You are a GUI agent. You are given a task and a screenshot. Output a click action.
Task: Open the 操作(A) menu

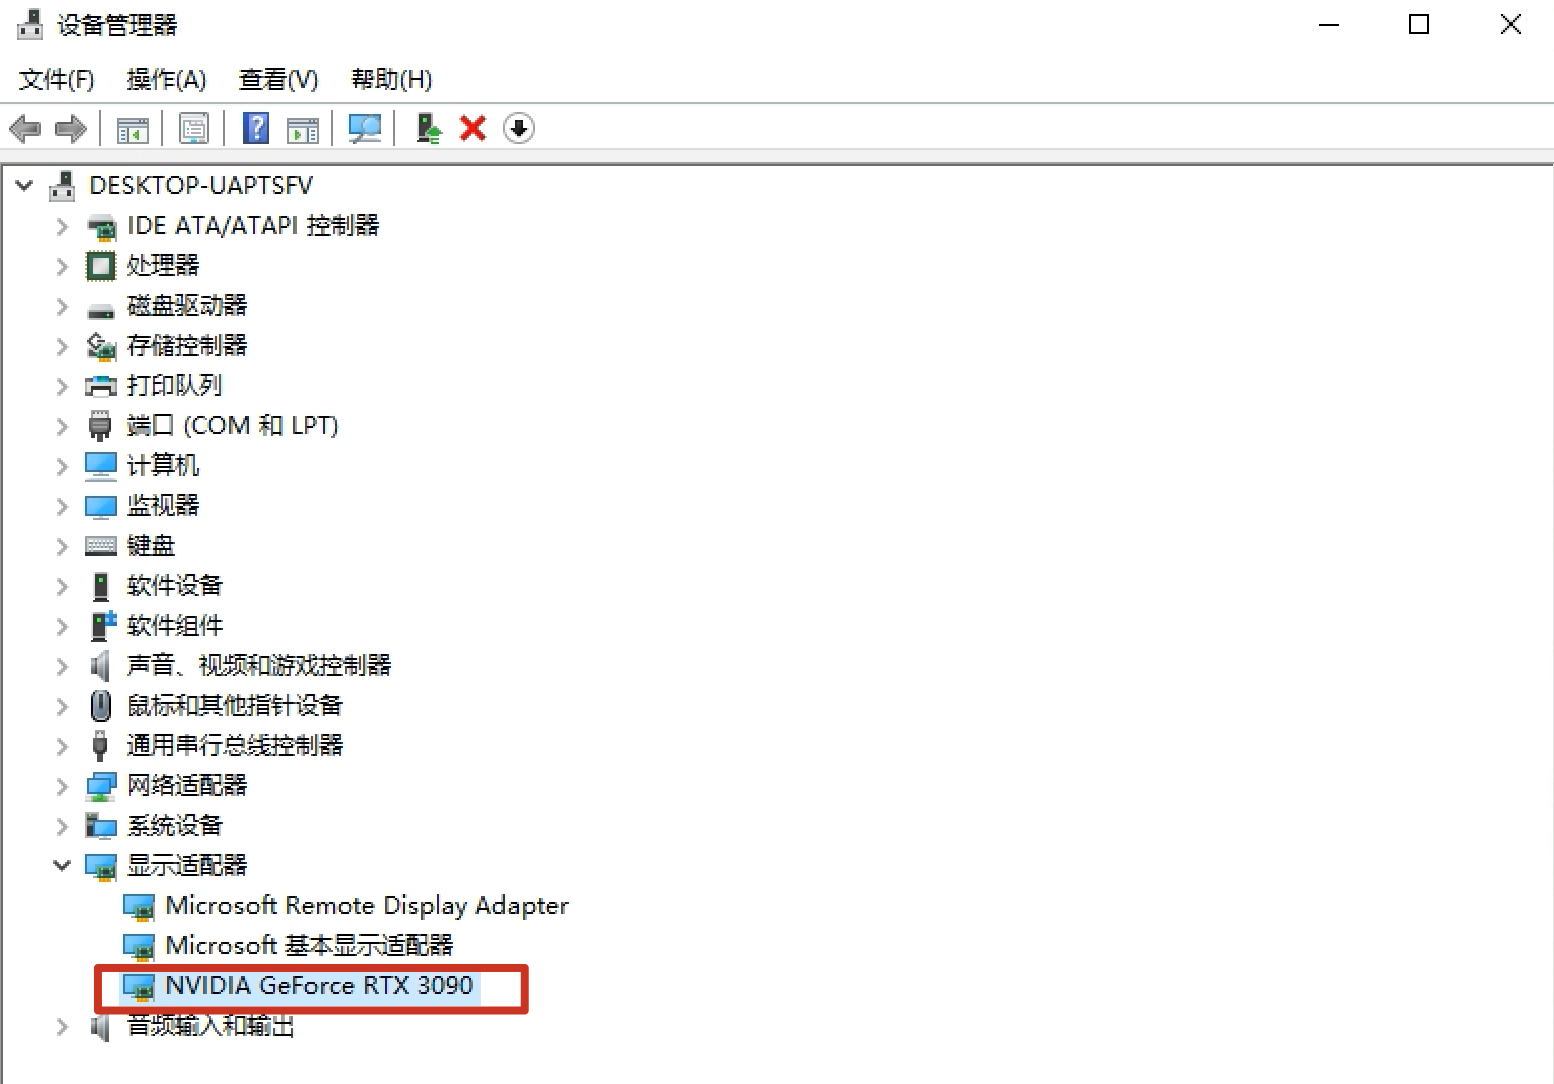click(166, 80)
